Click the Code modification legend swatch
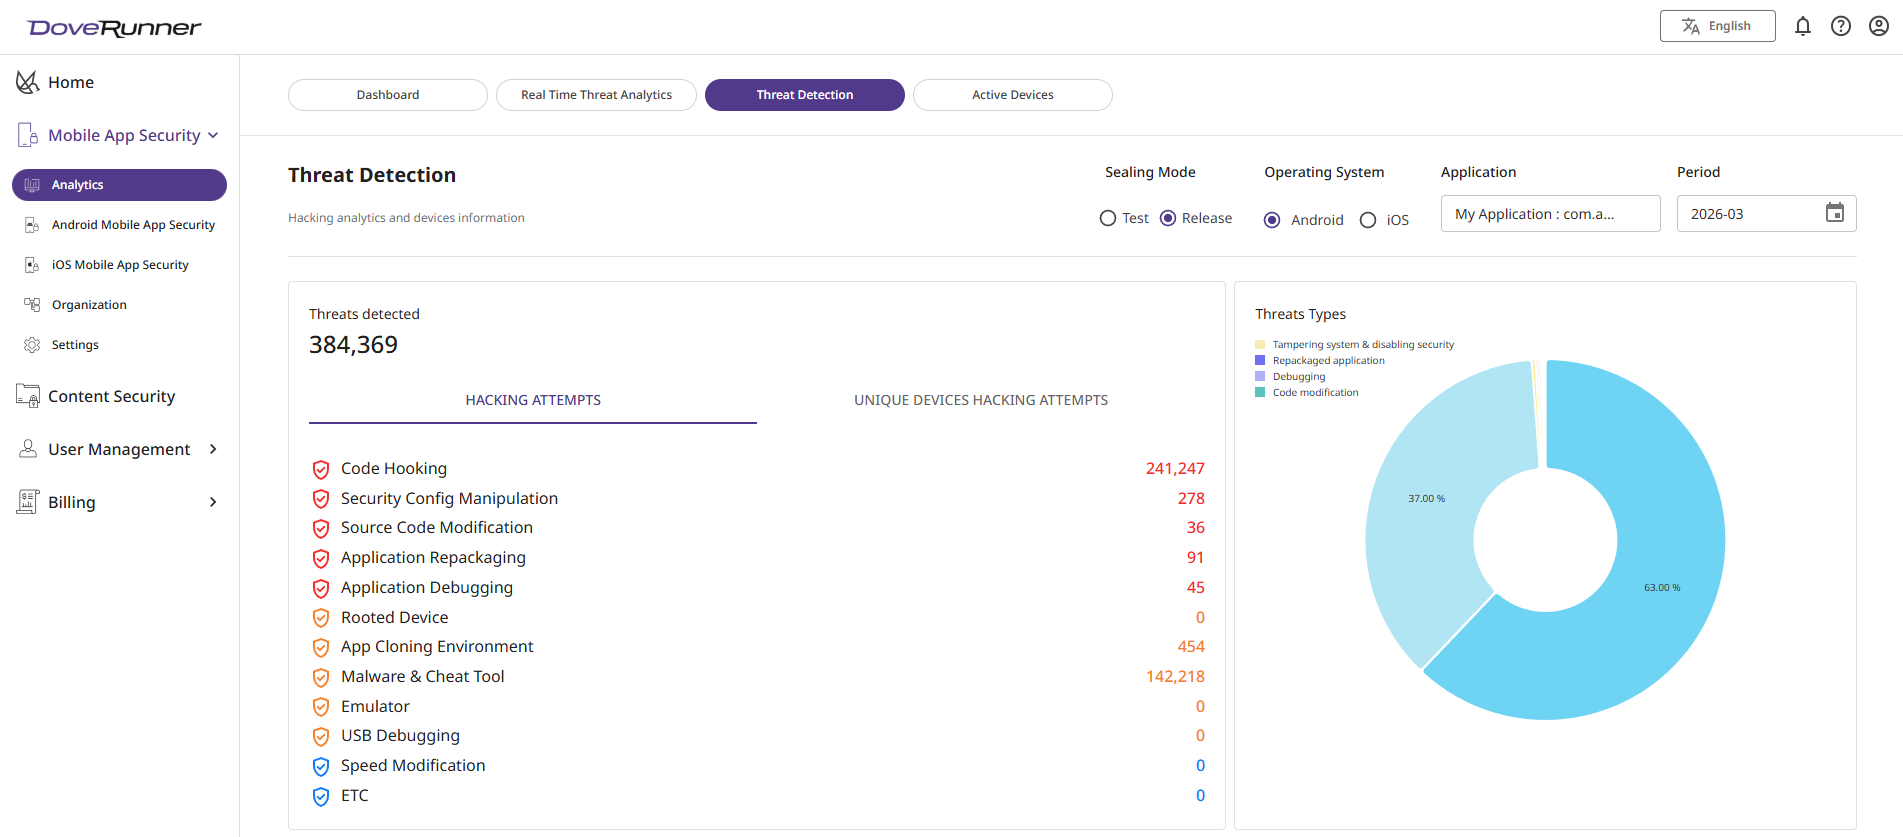 tap(1260, 393)
